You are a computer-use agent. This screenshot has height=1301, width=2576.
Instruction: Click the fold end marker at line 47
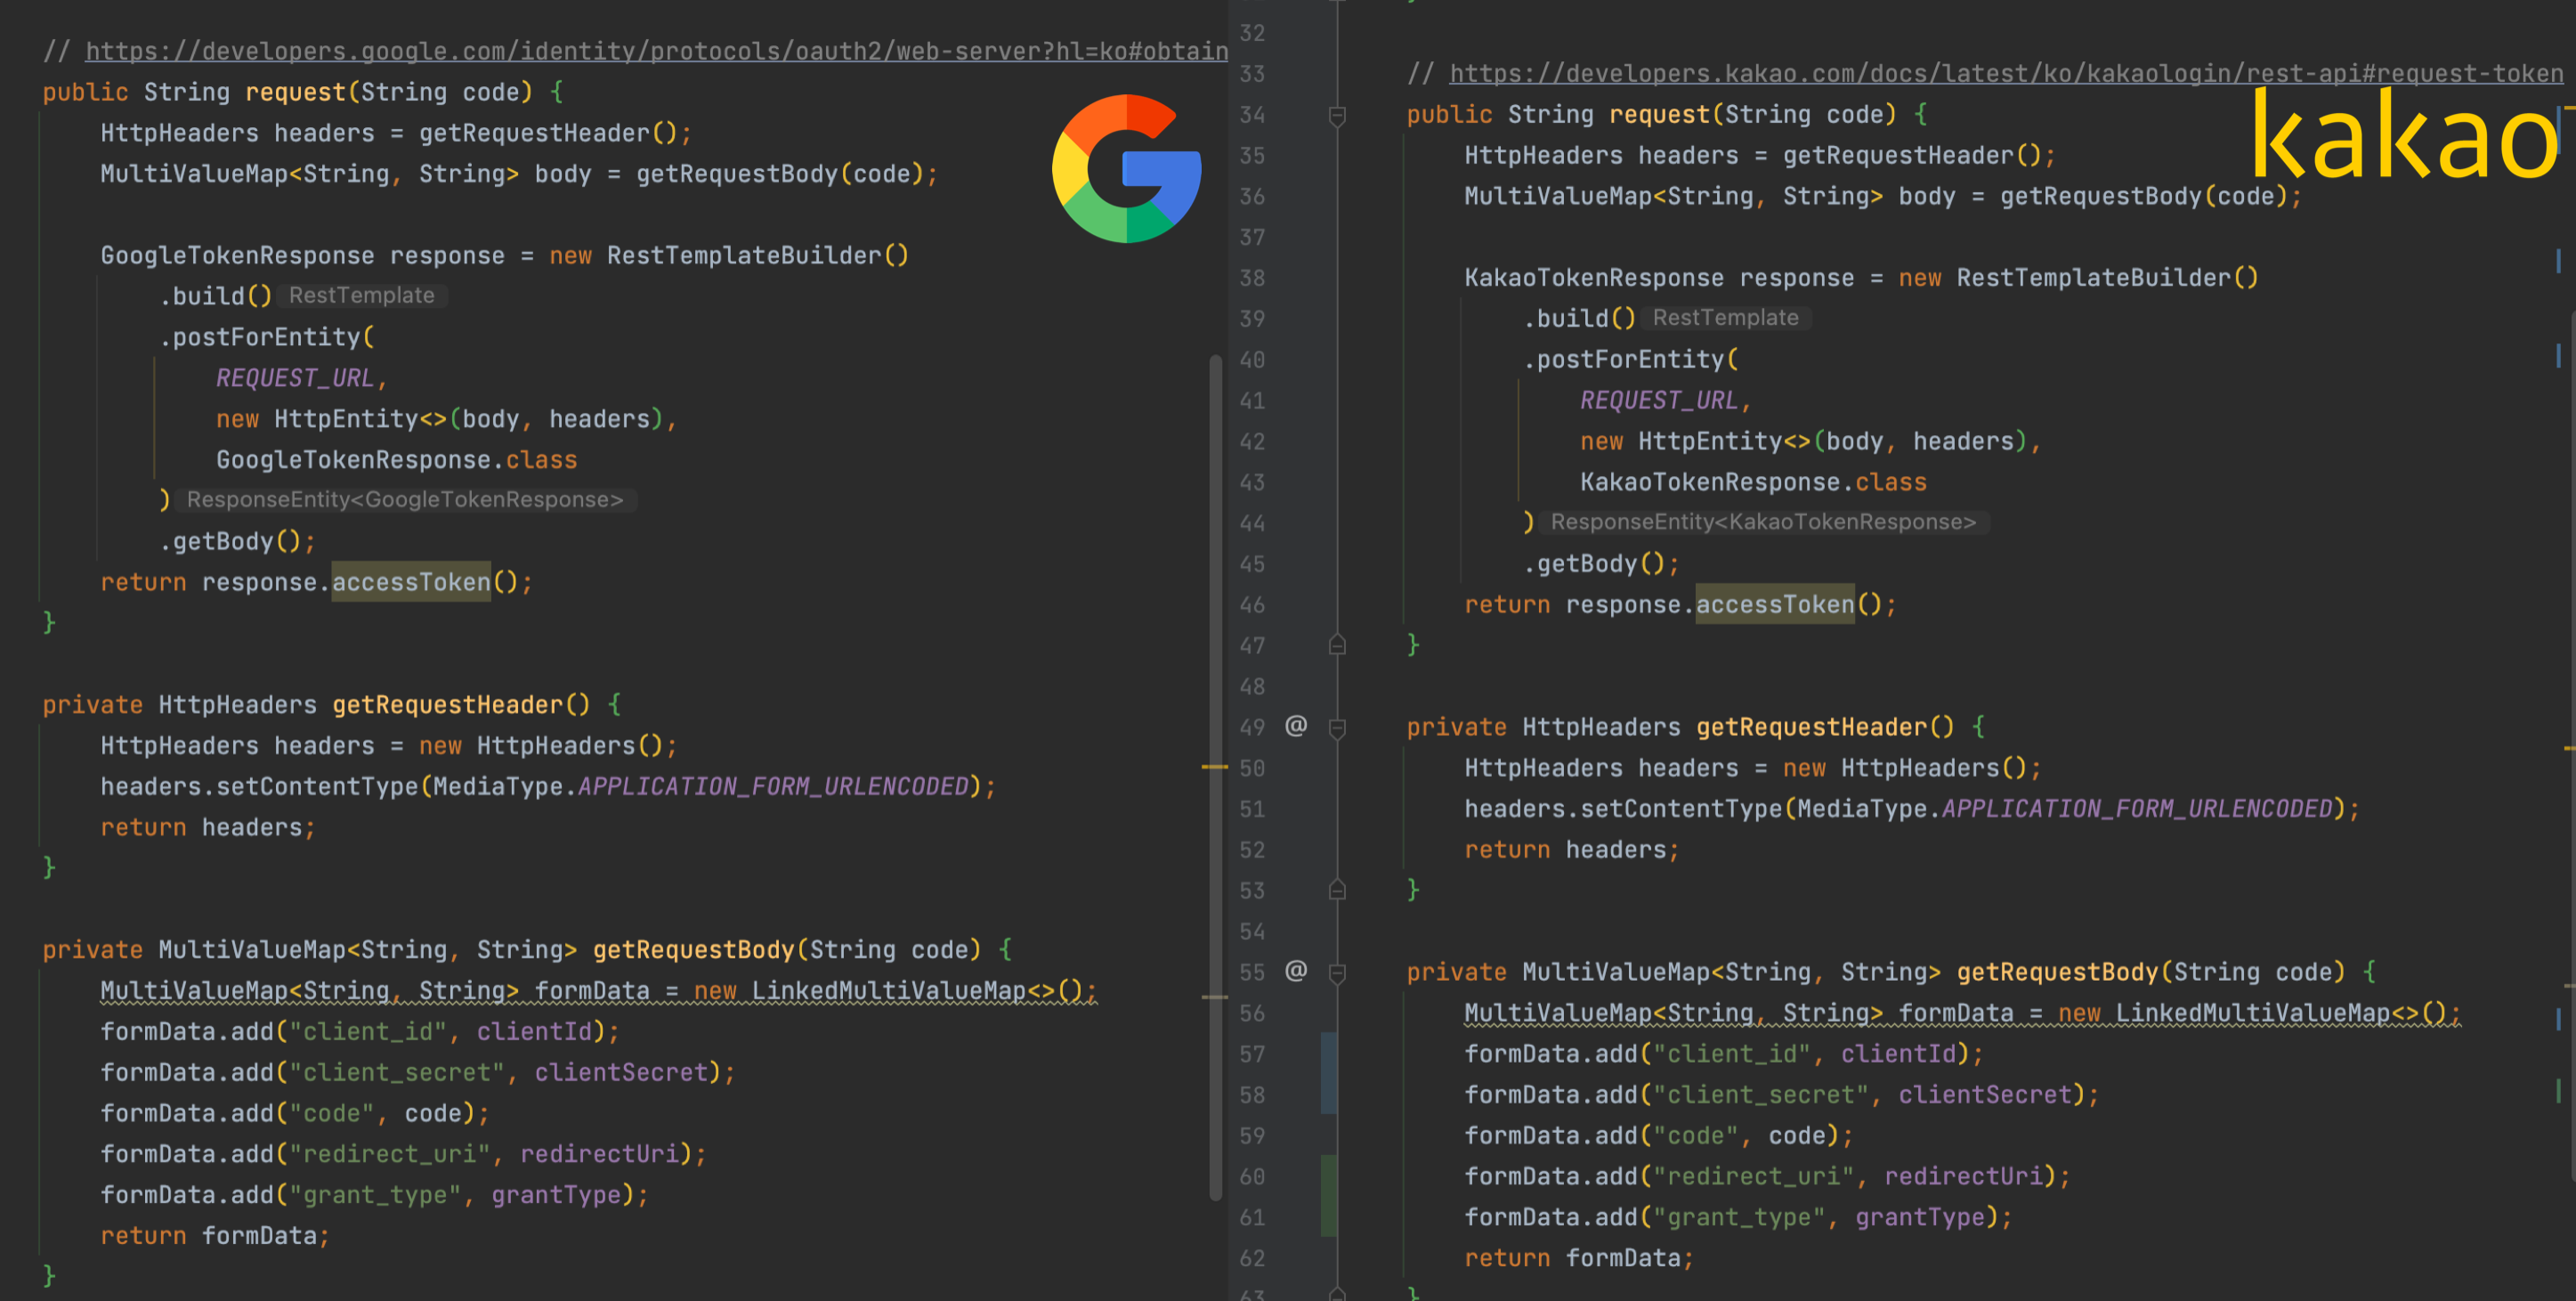pos(1337,646)
